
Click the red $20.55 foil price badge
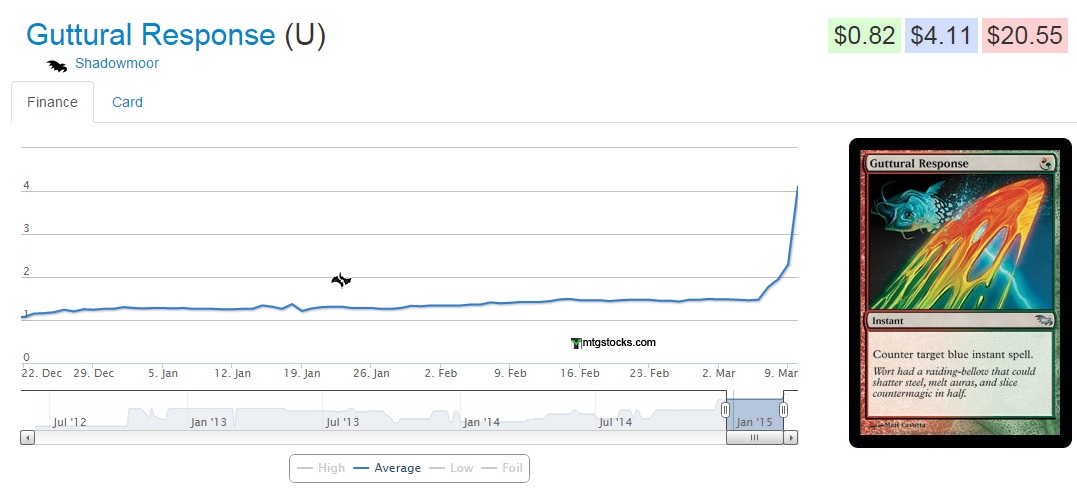pyautogui.click(x=1024, y=36)
